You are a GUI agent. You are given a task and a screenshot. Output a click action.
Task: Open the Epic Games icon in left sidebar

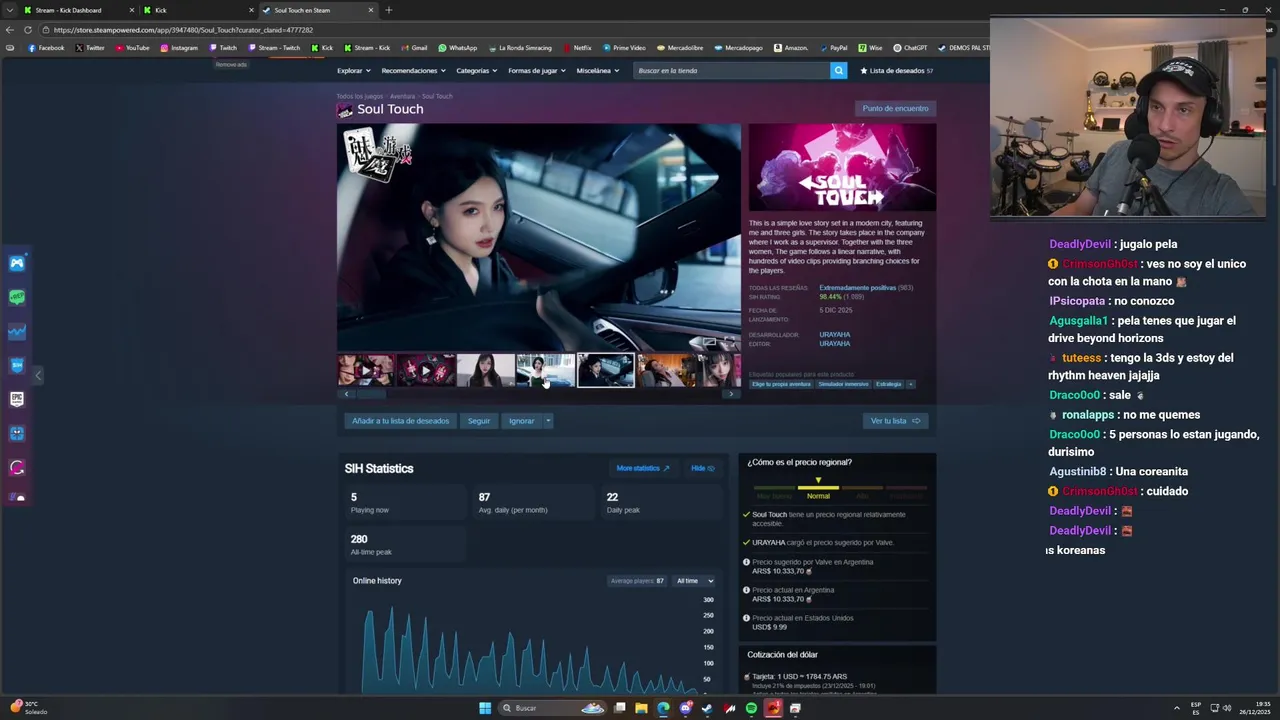coord(17,399)
